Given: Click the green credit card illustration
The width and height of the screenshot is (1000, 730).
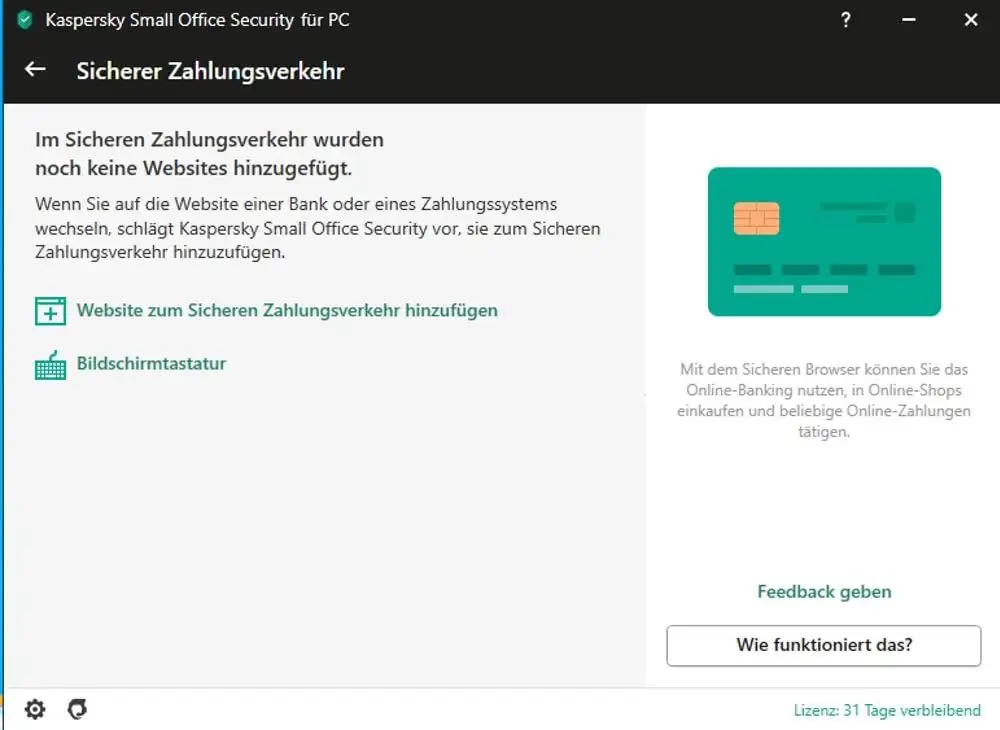Looking at the screenshot, I should pyautogui.click(x=824, y=242).
